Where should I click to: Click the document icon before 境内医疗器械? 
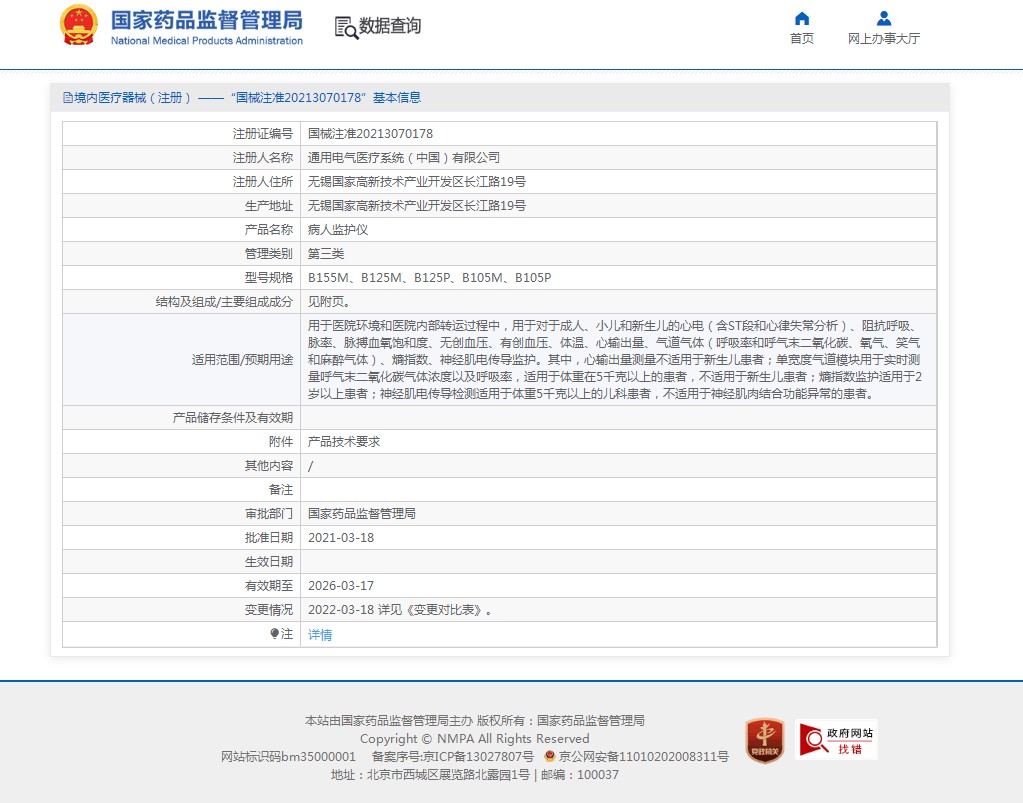(x=67, y=98)
